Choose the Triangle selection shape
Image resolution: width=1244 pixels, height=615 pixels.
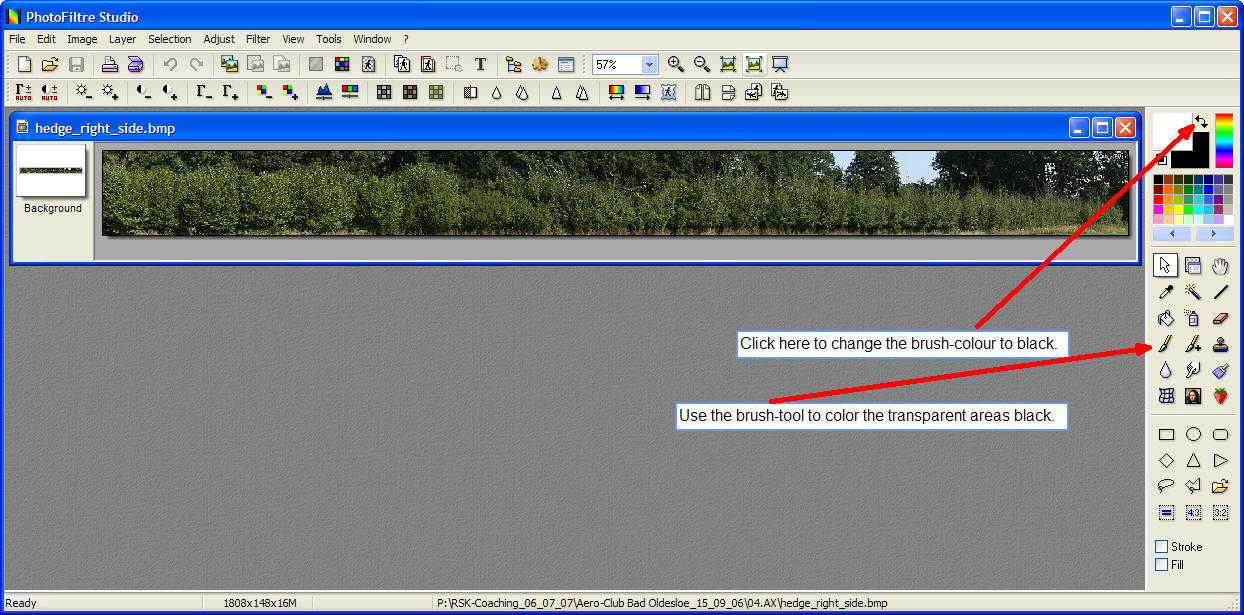click(x=1193, y=460)
